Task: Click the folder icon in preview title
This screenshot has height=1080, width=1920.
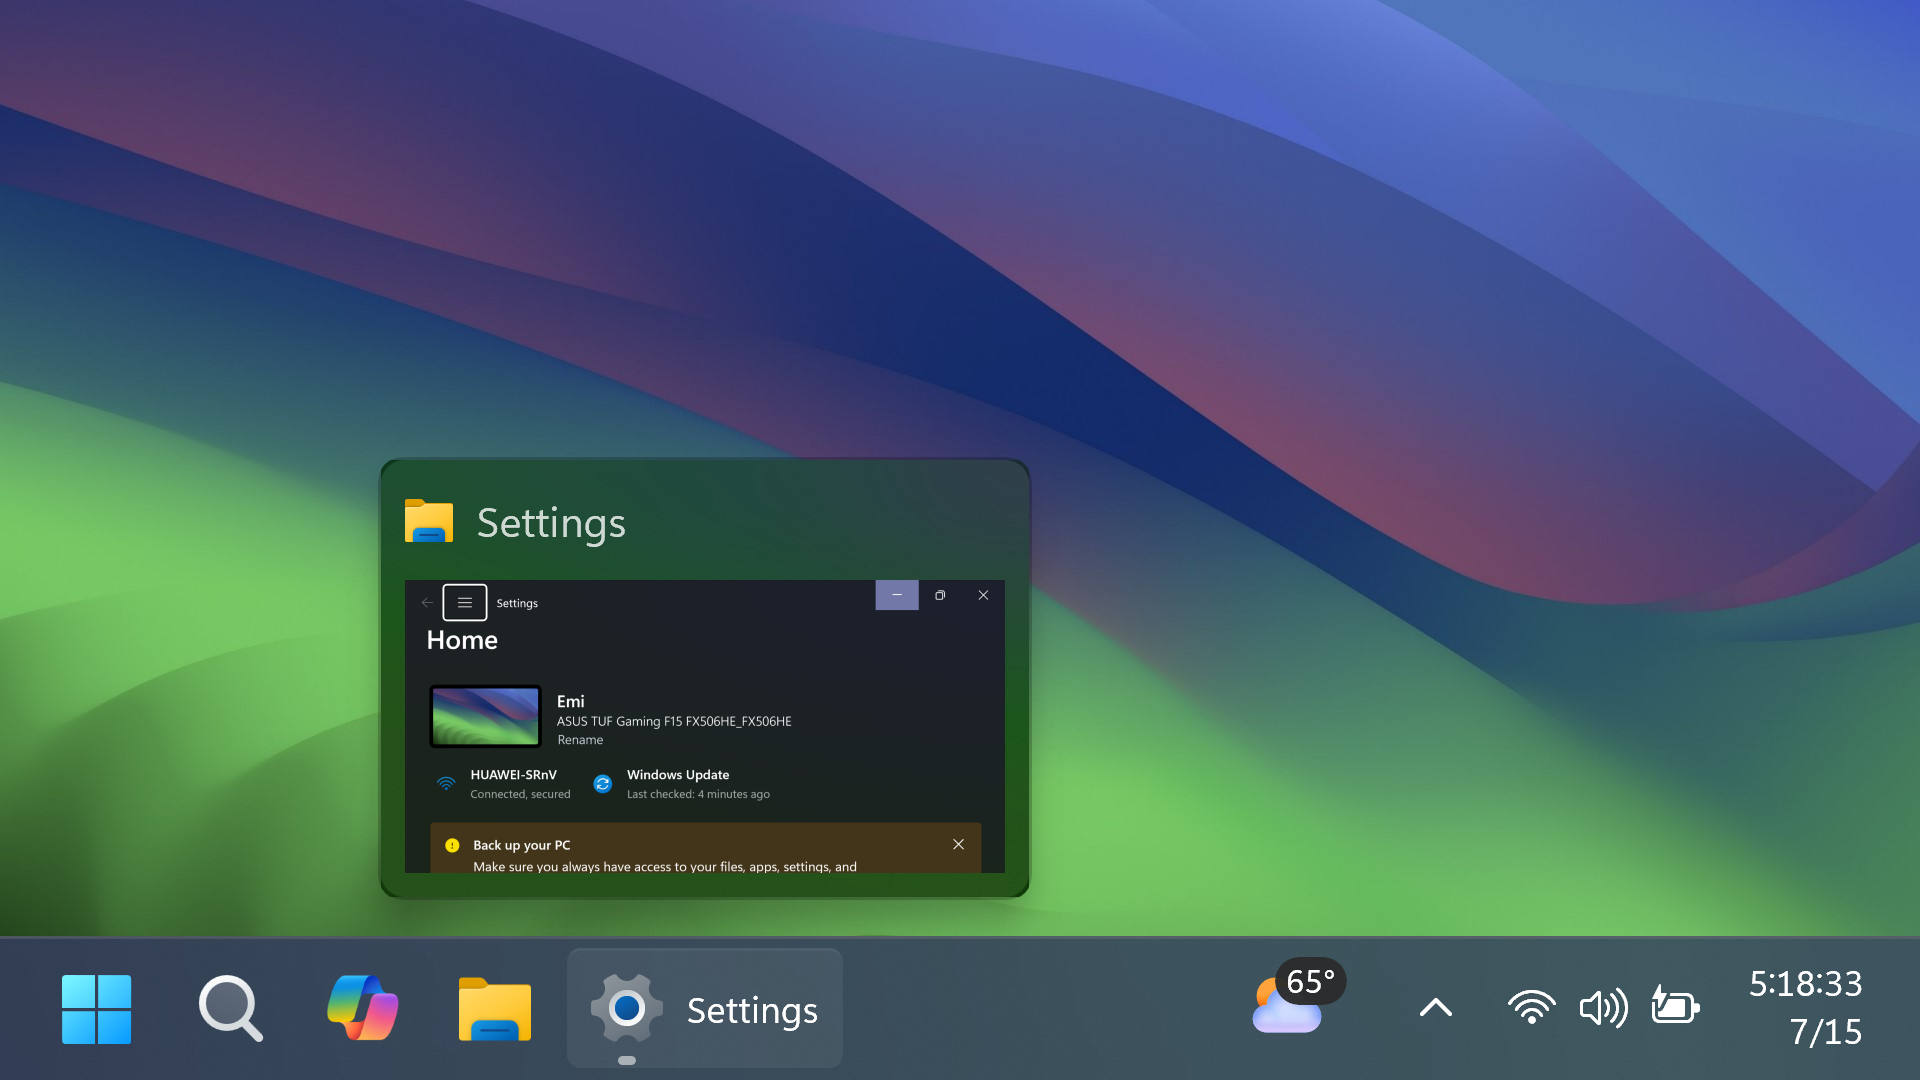Action: tap(429, 521)
